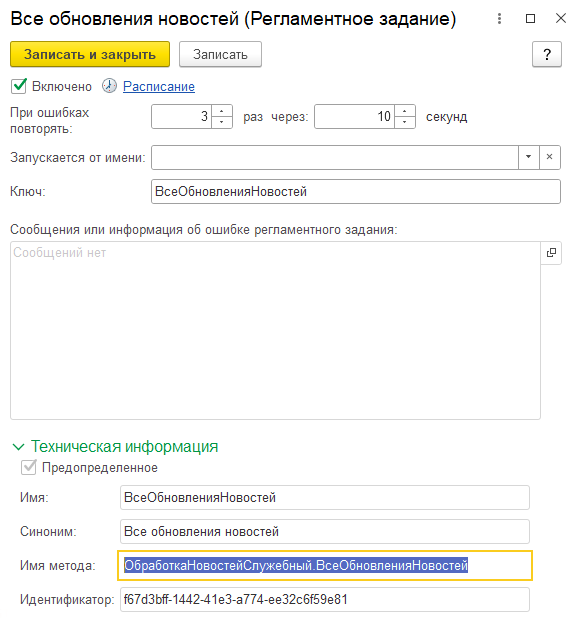Click the Предопределенное checkbox
Screen dimensions: 574x618
click(28, 467)
